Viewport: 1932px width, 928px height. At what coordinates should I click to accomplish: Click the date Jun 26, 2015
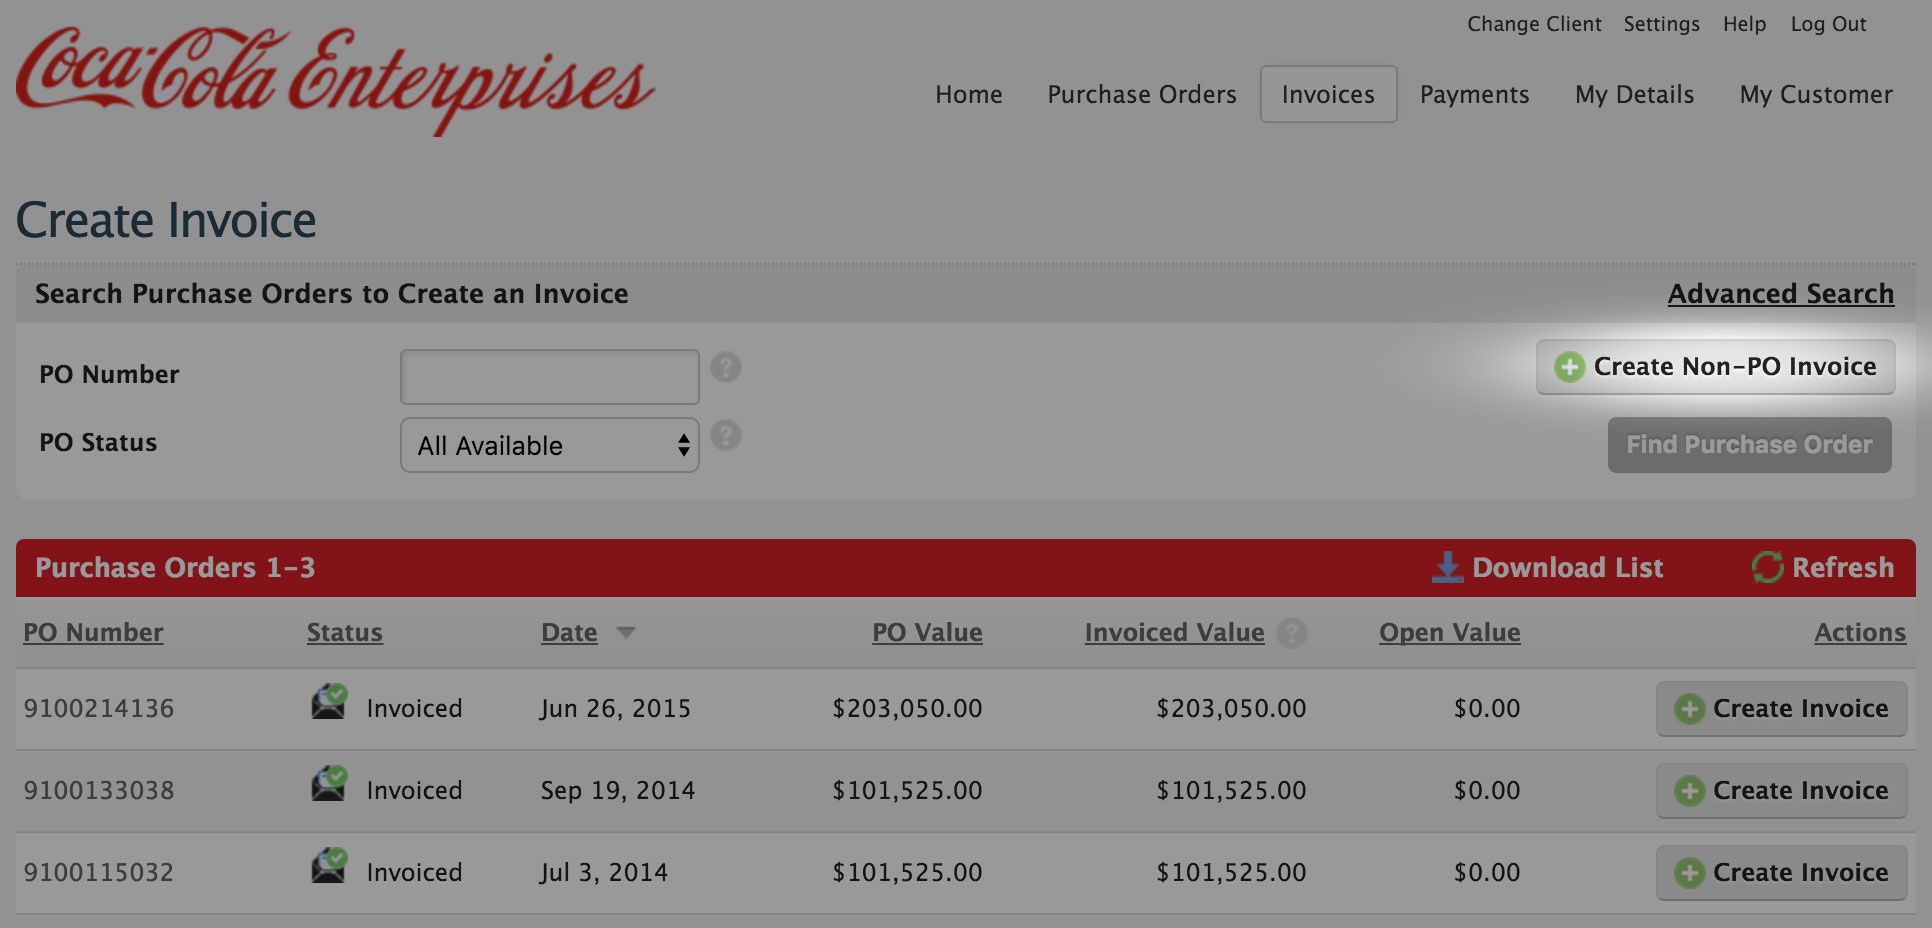[616, 708]
